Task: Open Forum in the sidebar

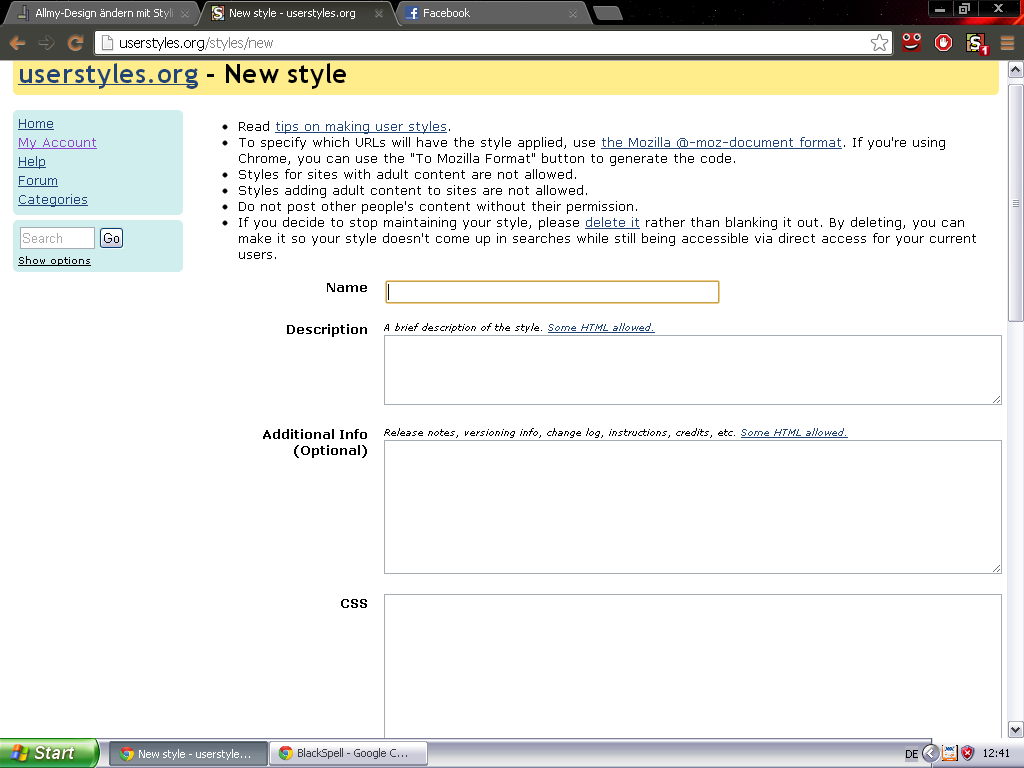Action: 38,180
